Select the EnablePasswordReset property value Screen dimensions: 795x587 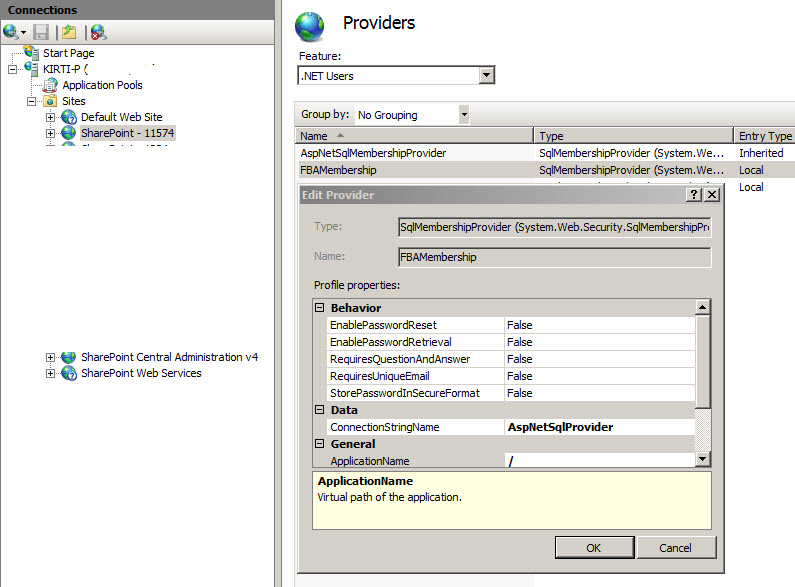point(598,325)
